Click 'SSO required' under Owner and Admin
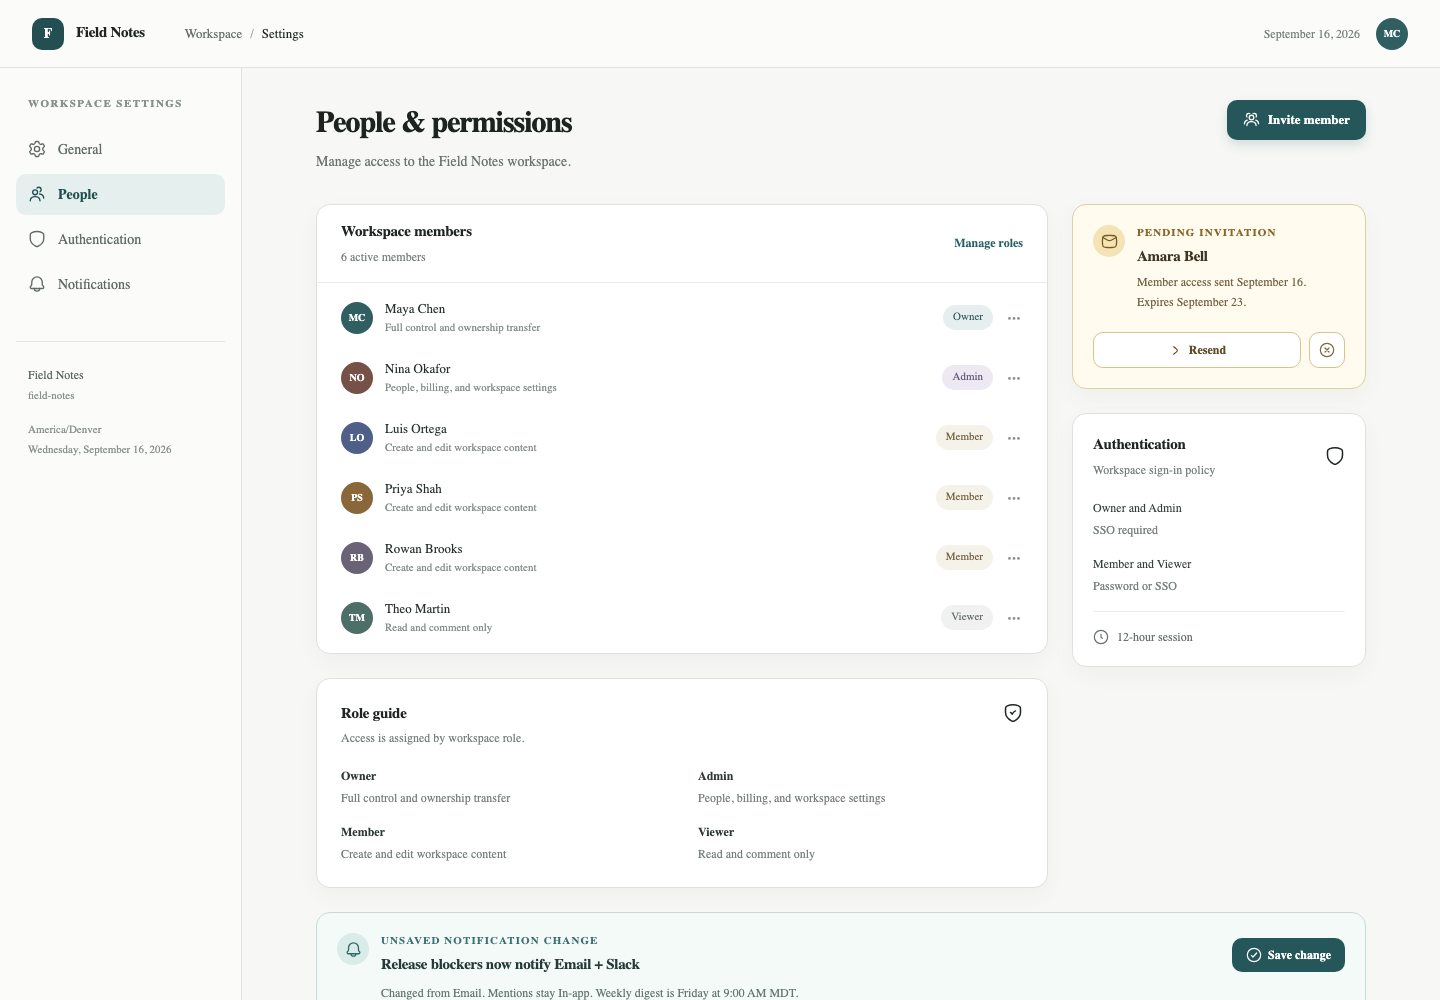 click(1125, 530)
